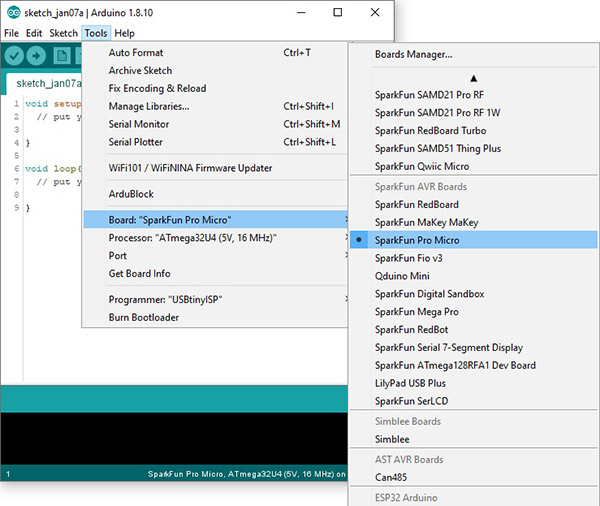Choose Auto Format from Tools menu
The width and height of the screenshot is (600, 506).
point(136,52)
